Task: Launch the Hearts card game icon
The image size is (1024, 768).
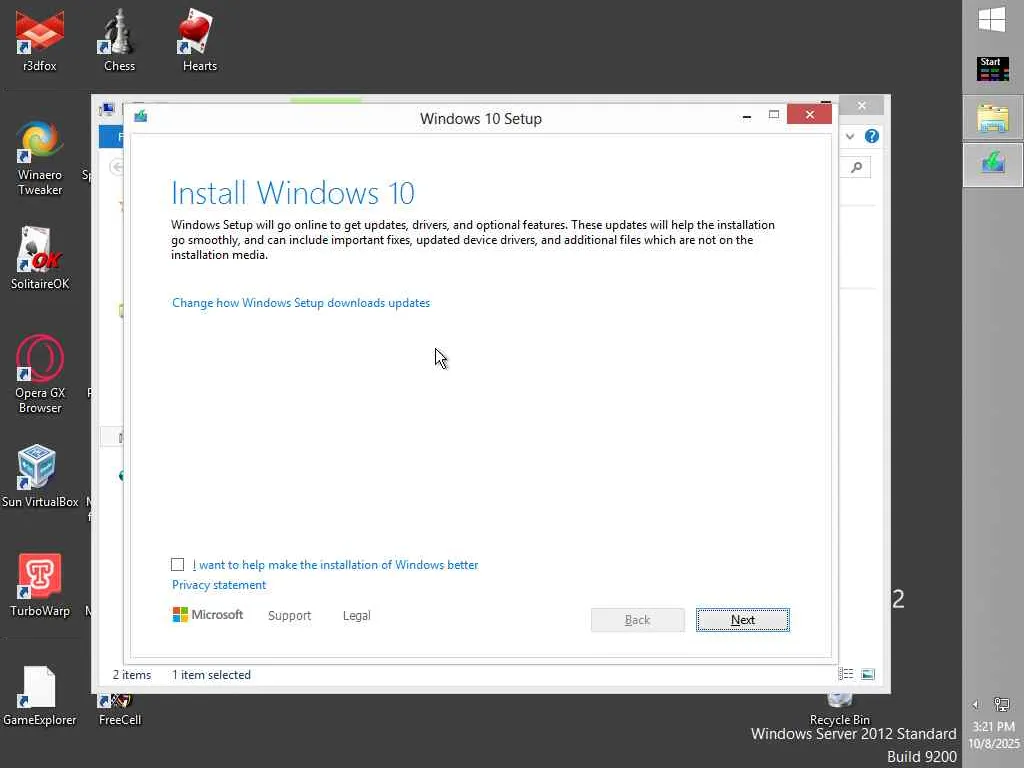Action: click(199, 40)
